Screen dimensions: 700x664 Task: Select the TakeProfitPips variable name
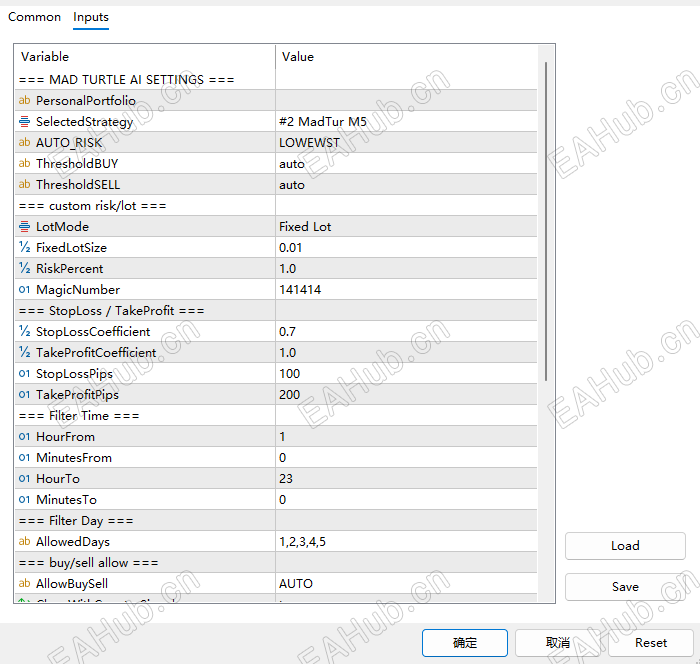77,394
